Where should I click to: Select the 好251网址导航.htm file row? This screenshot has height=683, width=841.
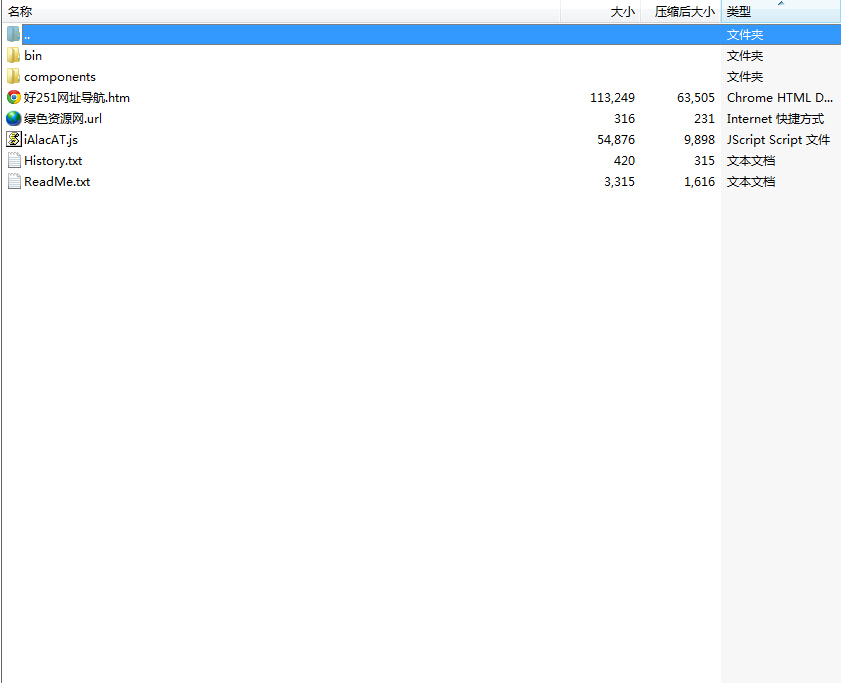click(75, 97)
